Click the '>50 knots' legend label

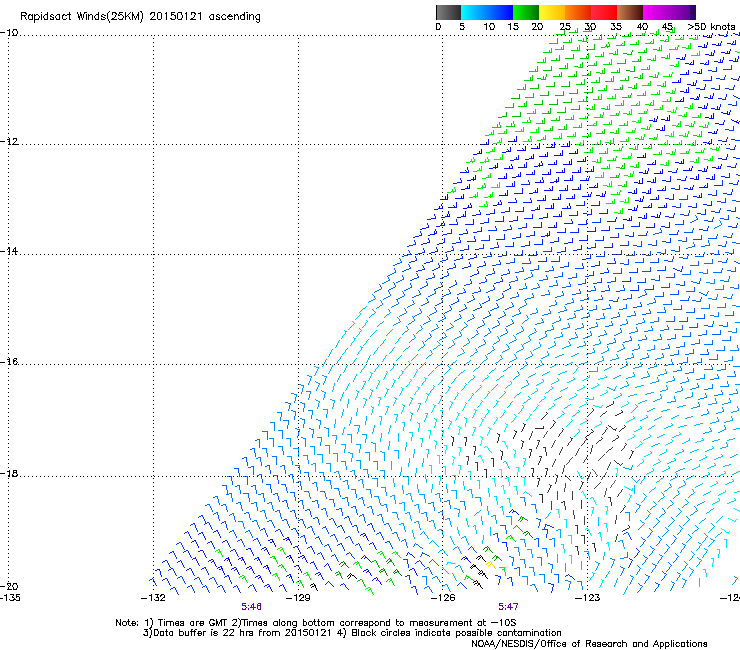click(x=711, y=26)
